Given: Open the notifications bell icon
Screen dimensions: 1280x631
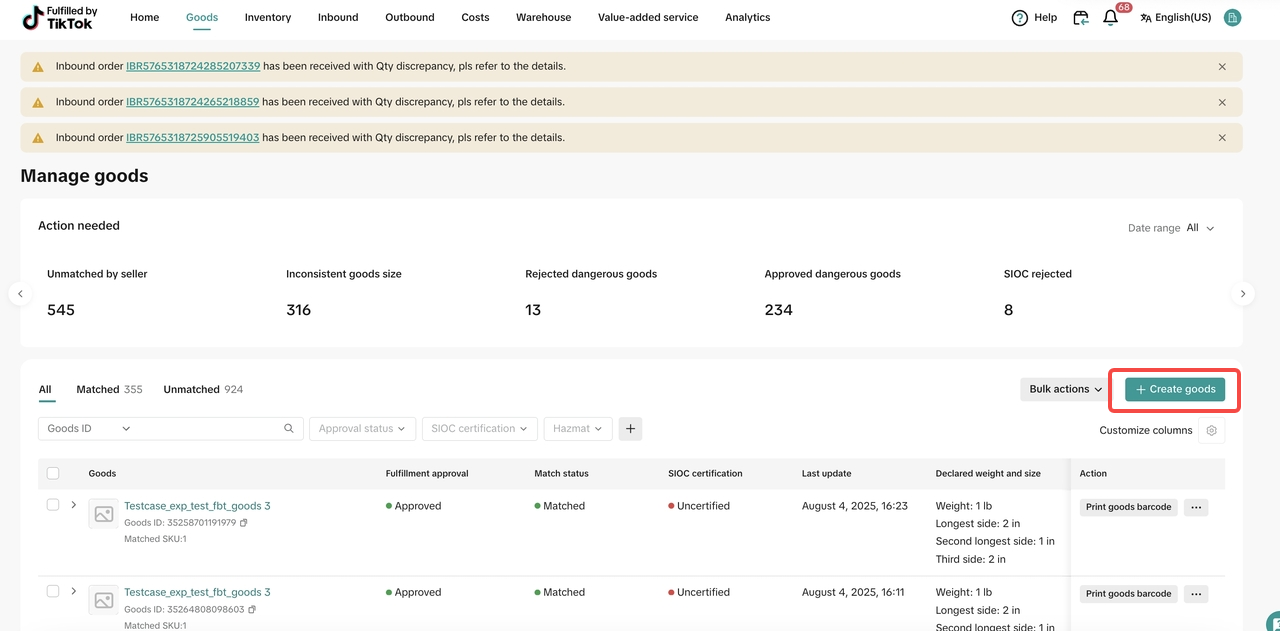Looking at the screenshot, I should tap(1110, 18).
